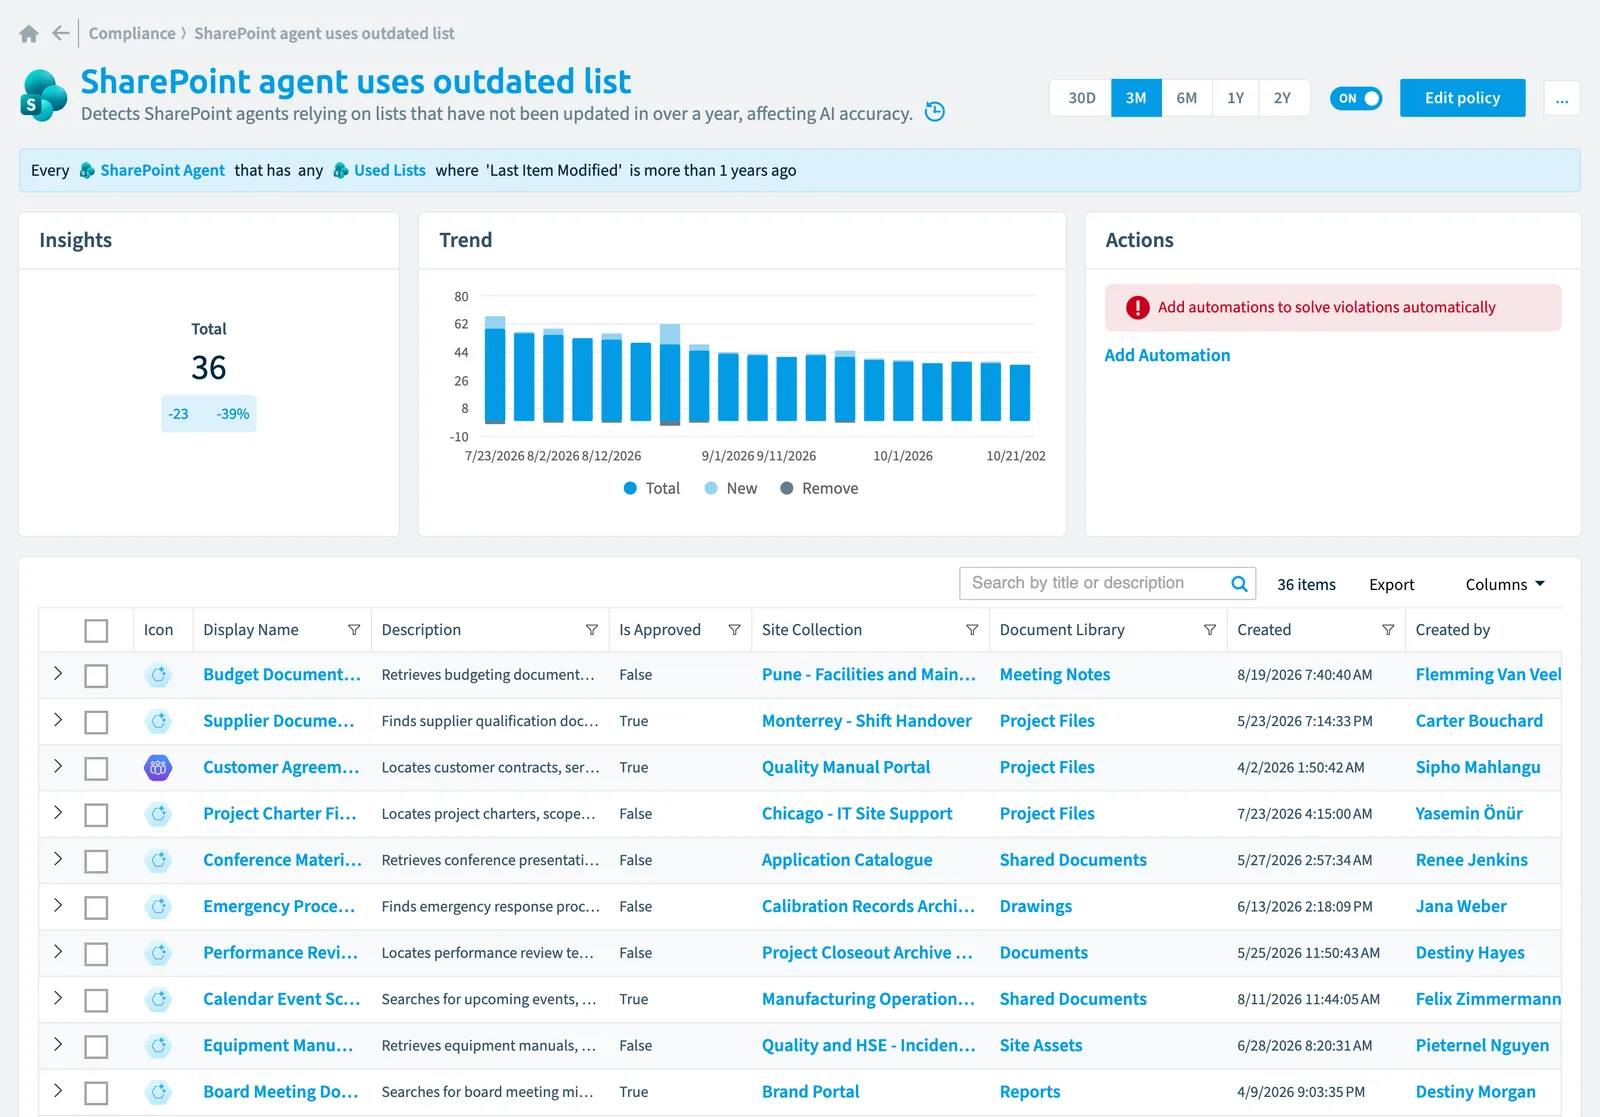Click the red alert icon in Actions
This screenshot has width=1600, height=1117.
(x=1138, y=308)
